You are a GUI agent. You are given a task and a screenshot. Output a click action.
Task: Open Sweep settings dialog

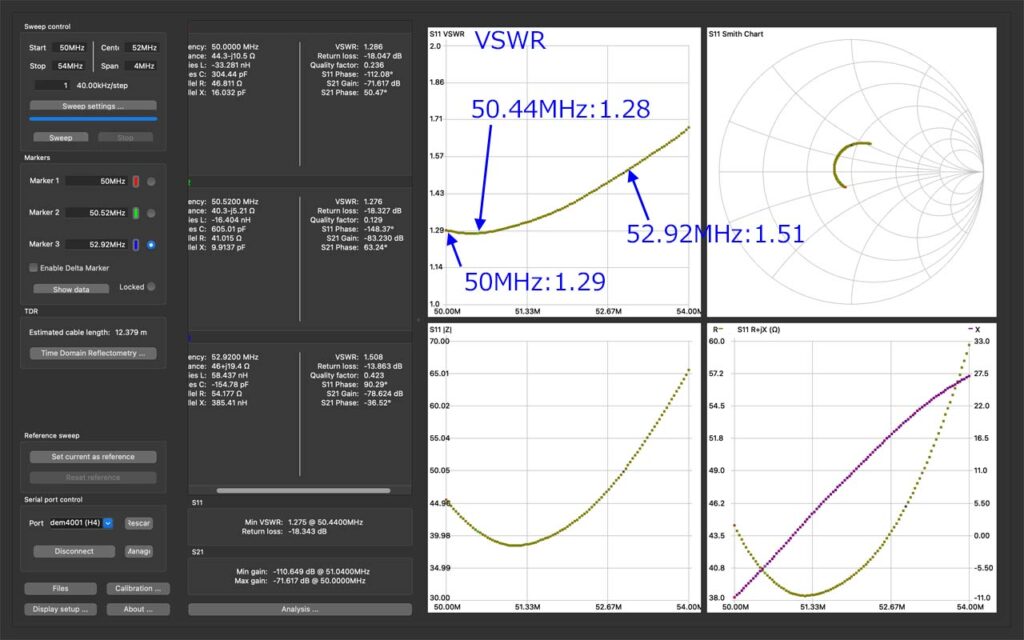coord(93,105)
